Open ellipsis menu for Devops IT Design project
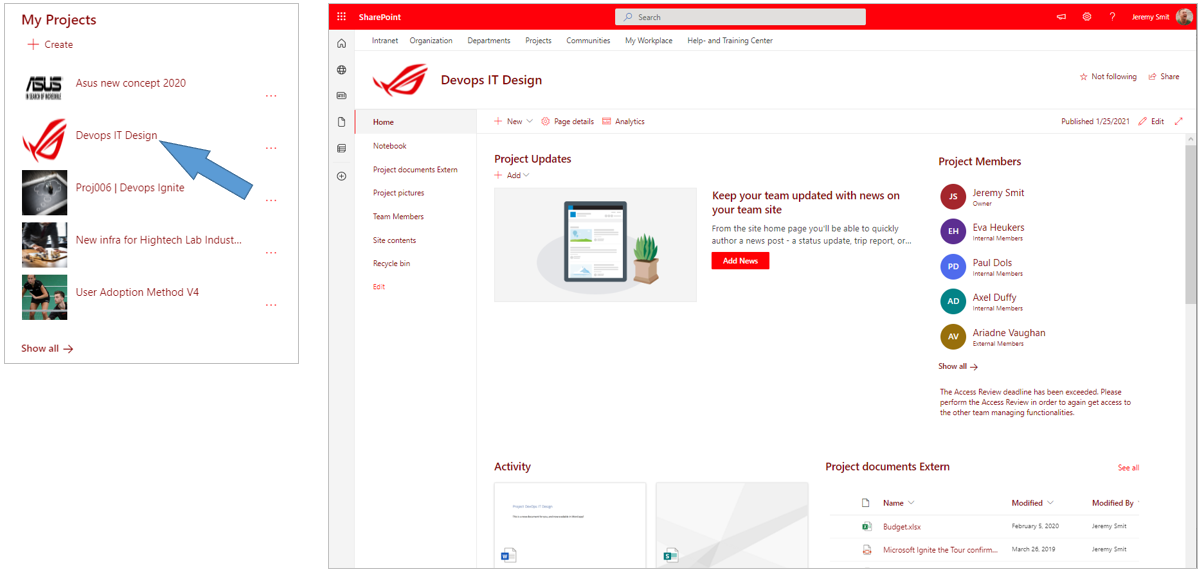The width and height of the screenshot is (1204, 575). (271, 148)
